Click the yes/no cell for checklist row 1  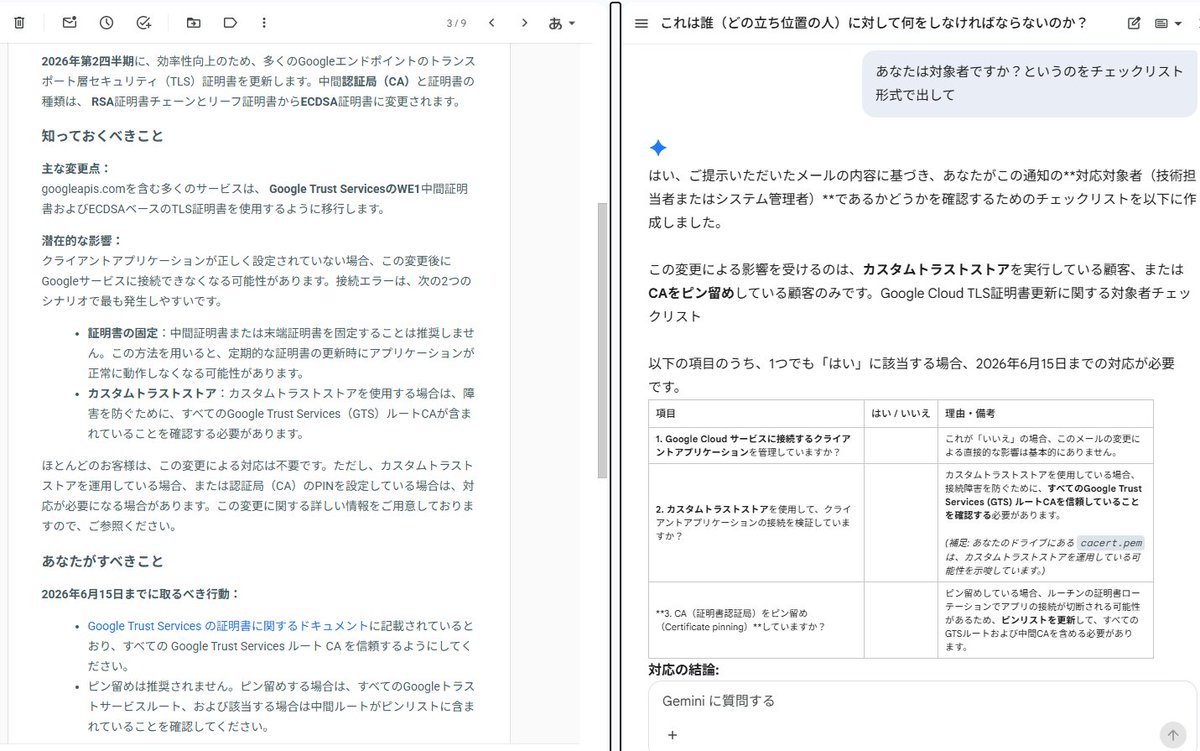pos(901,445)
